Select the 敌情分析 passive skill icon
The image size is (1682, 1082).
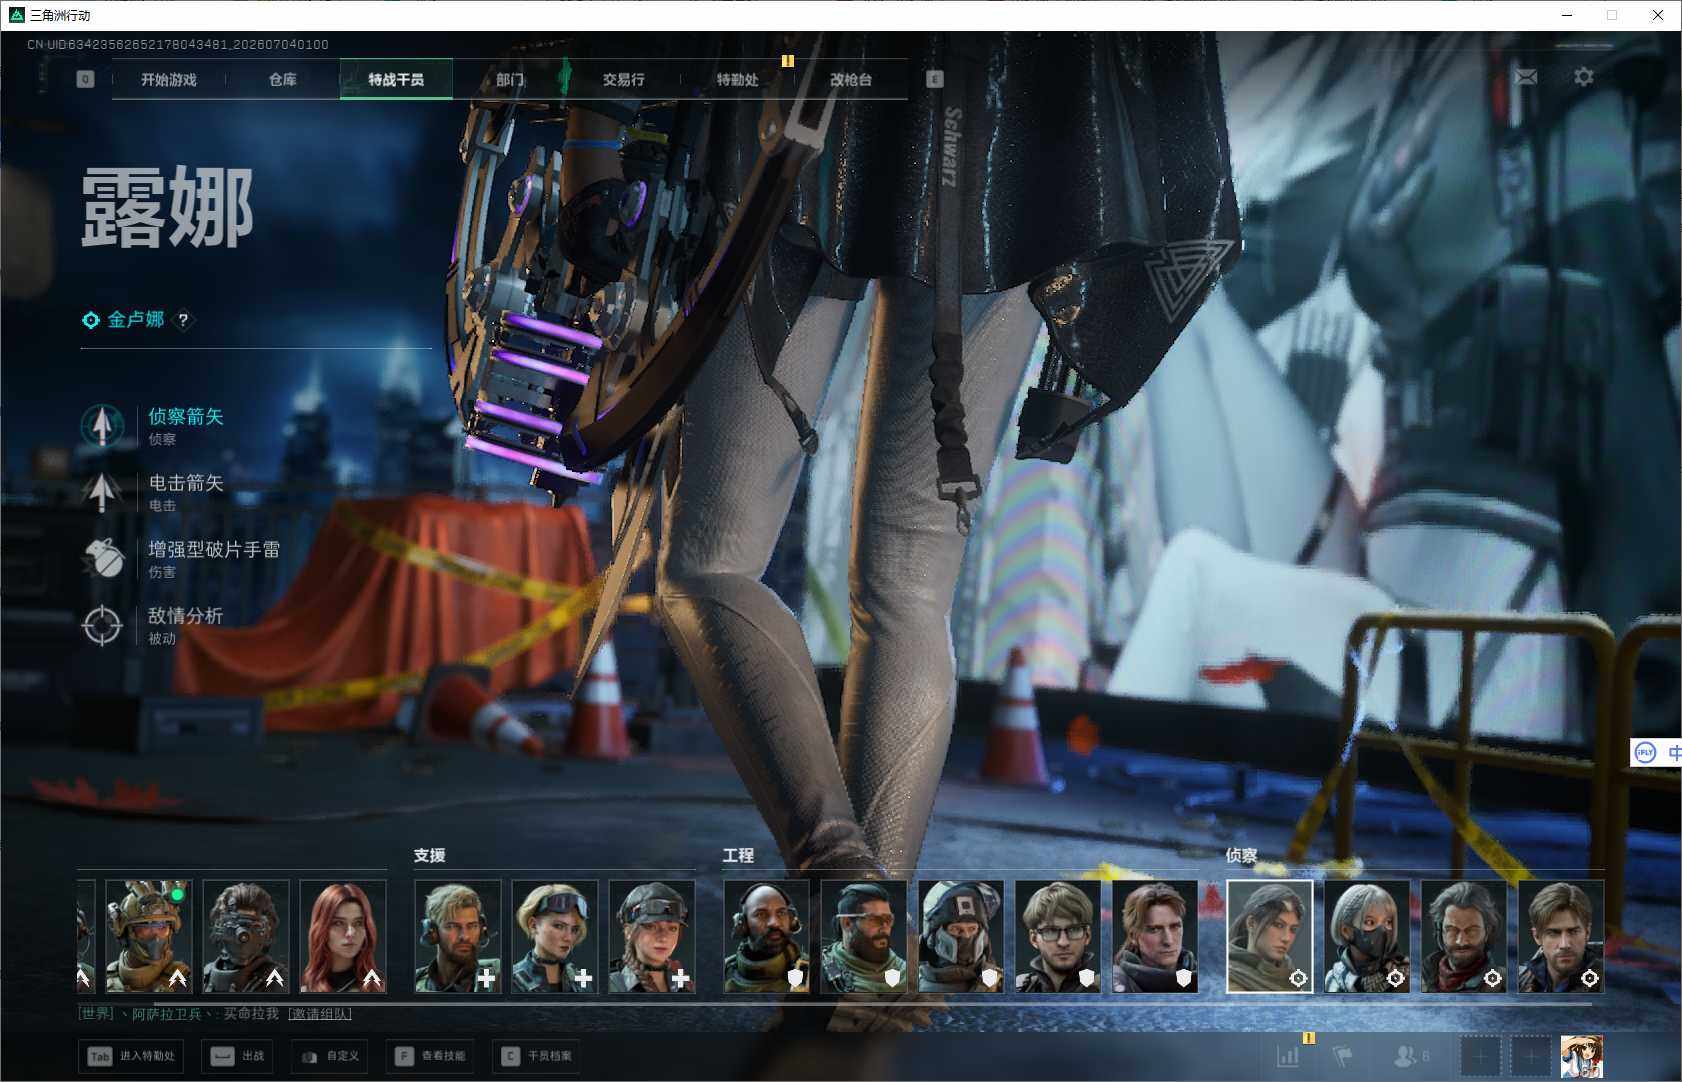(x=102, y=625)
